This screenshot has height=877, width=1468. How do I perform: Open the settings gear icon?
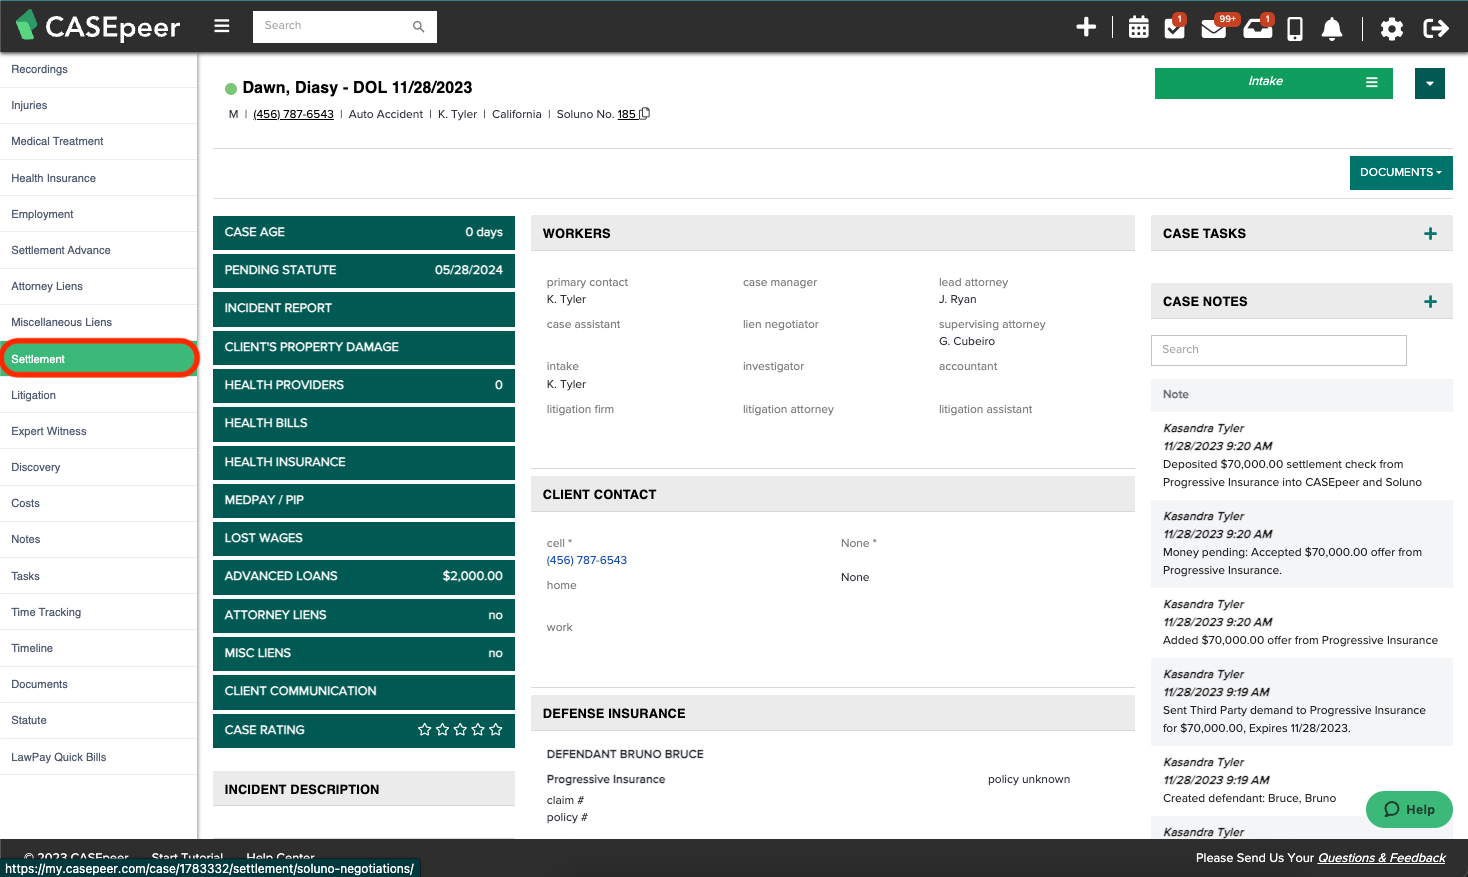(1392, 29)
